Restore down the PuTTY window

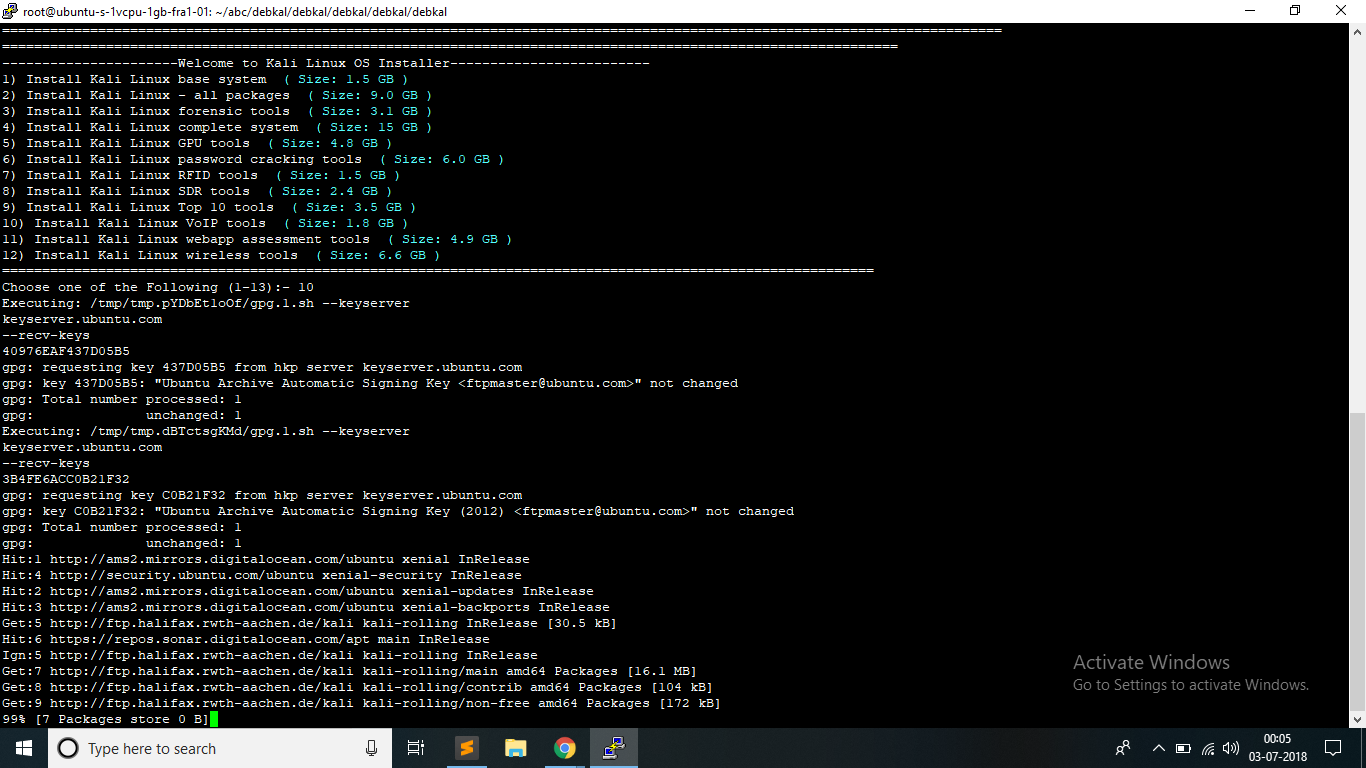(1295, 11)
